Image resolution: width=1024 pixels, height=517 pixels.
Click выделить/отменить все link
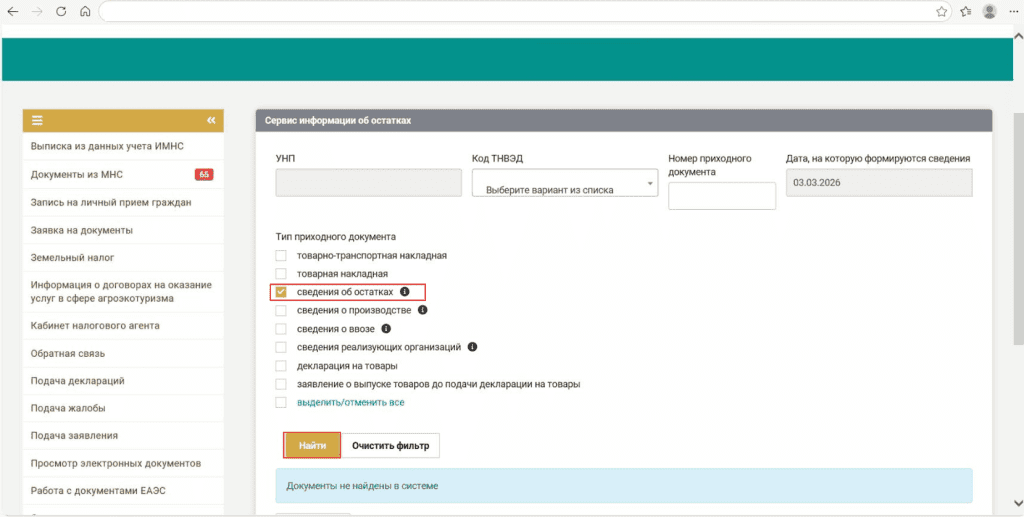351,402
